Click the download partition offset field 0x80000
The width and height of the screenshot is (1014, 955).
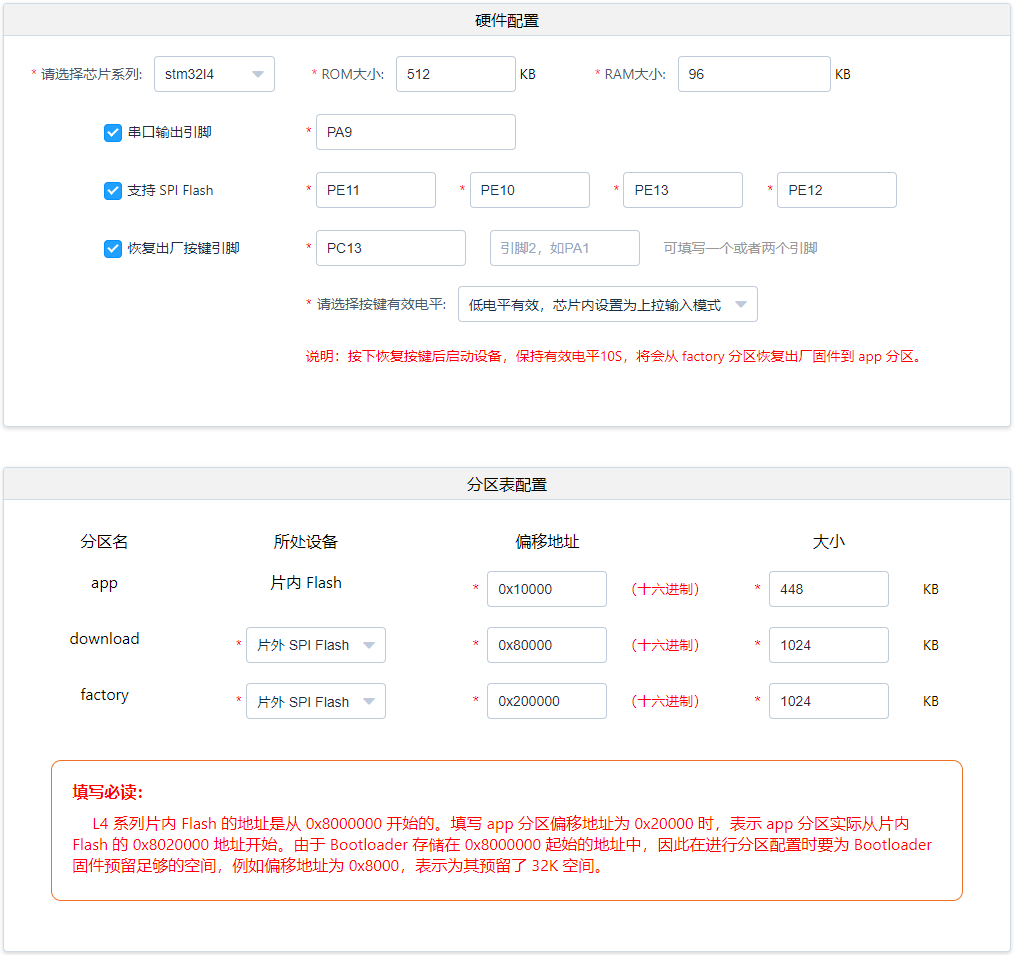pos(546,645)
